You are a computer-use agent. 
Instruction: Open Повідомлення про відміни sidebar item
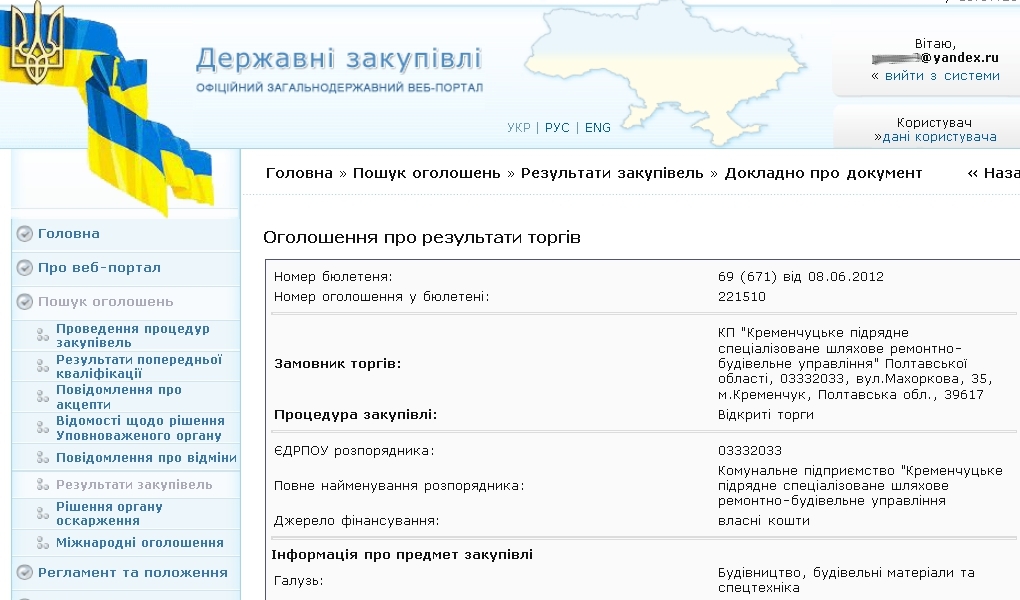pos(146,458)
